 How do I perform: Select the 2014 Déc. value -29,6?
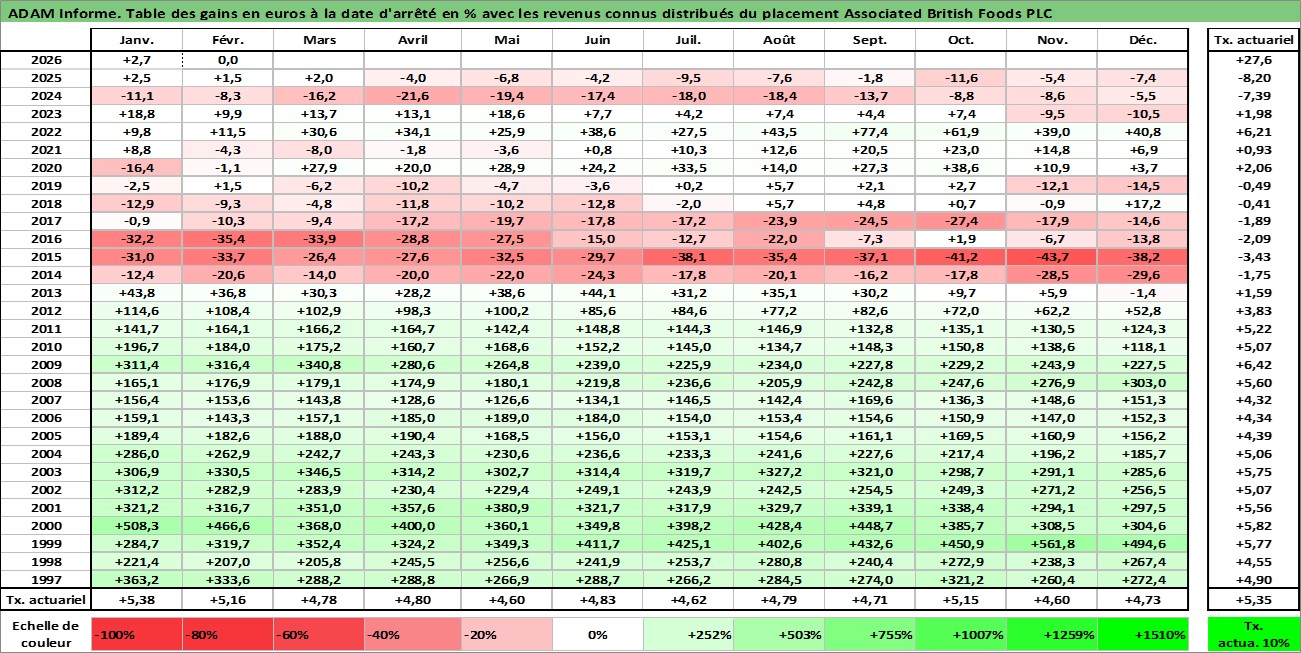[x=1143, y=275]
